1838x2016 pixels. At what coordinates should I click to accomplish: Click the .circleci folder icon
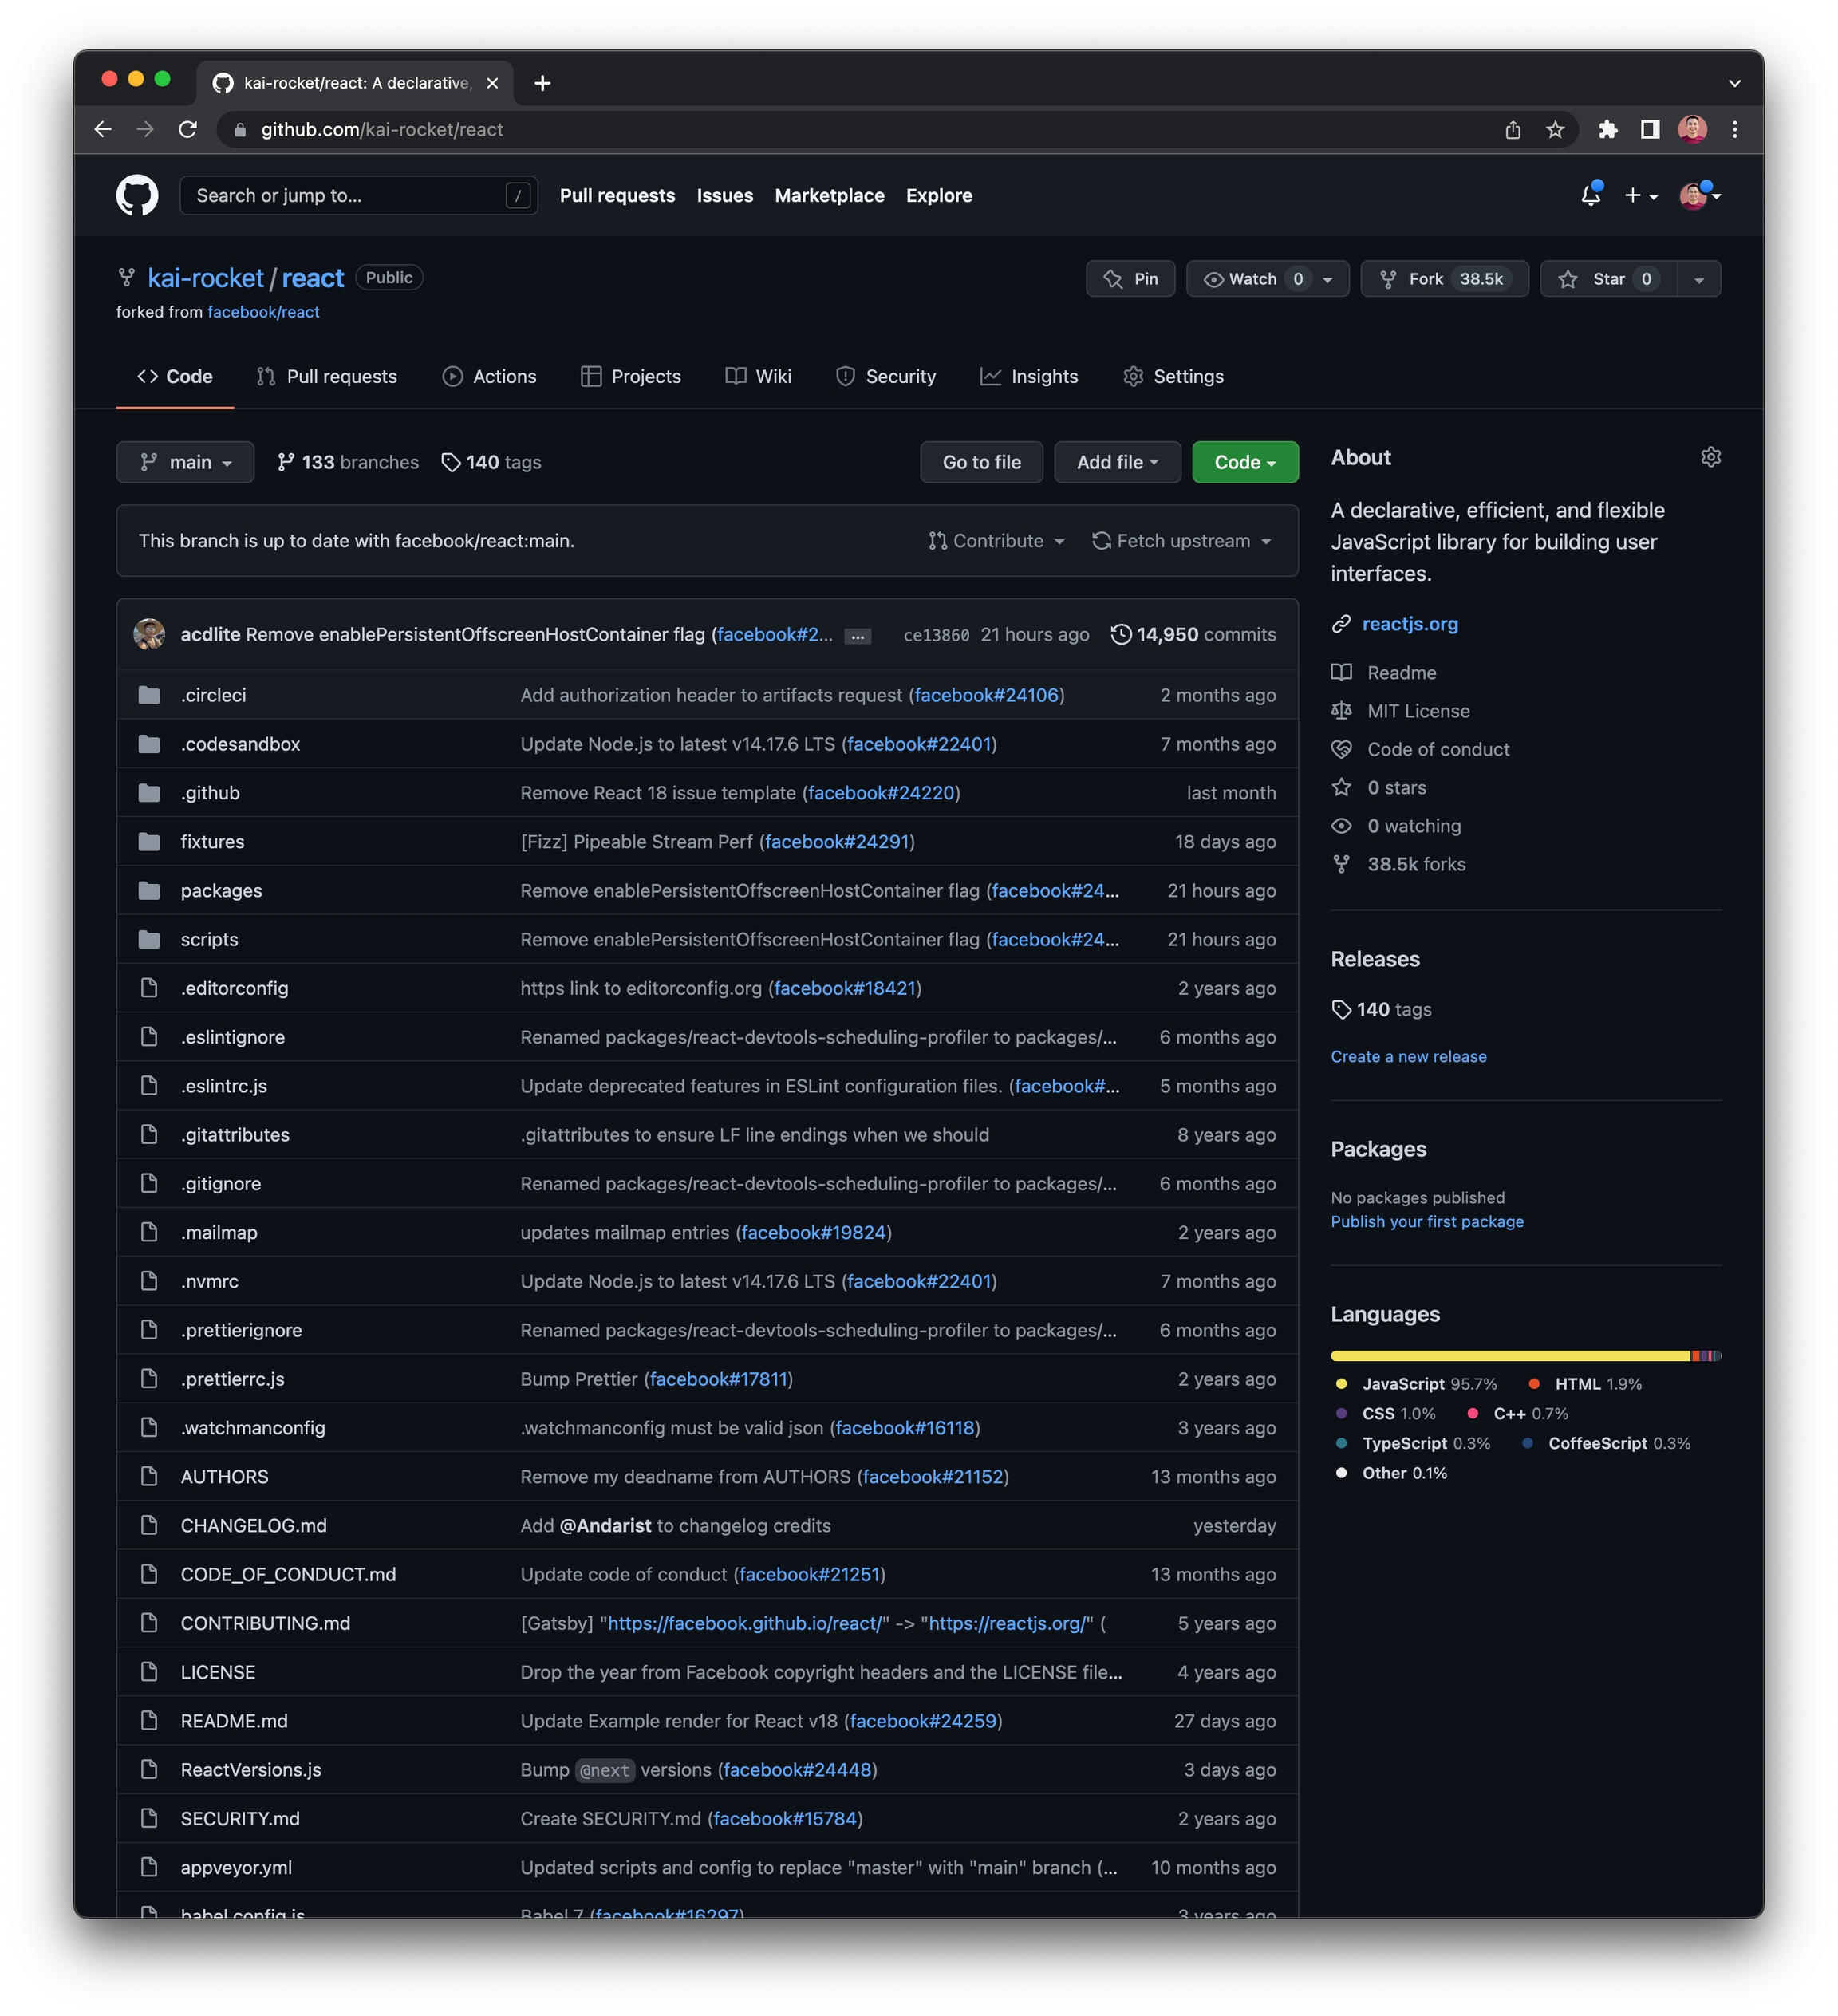tap(149, 695)
